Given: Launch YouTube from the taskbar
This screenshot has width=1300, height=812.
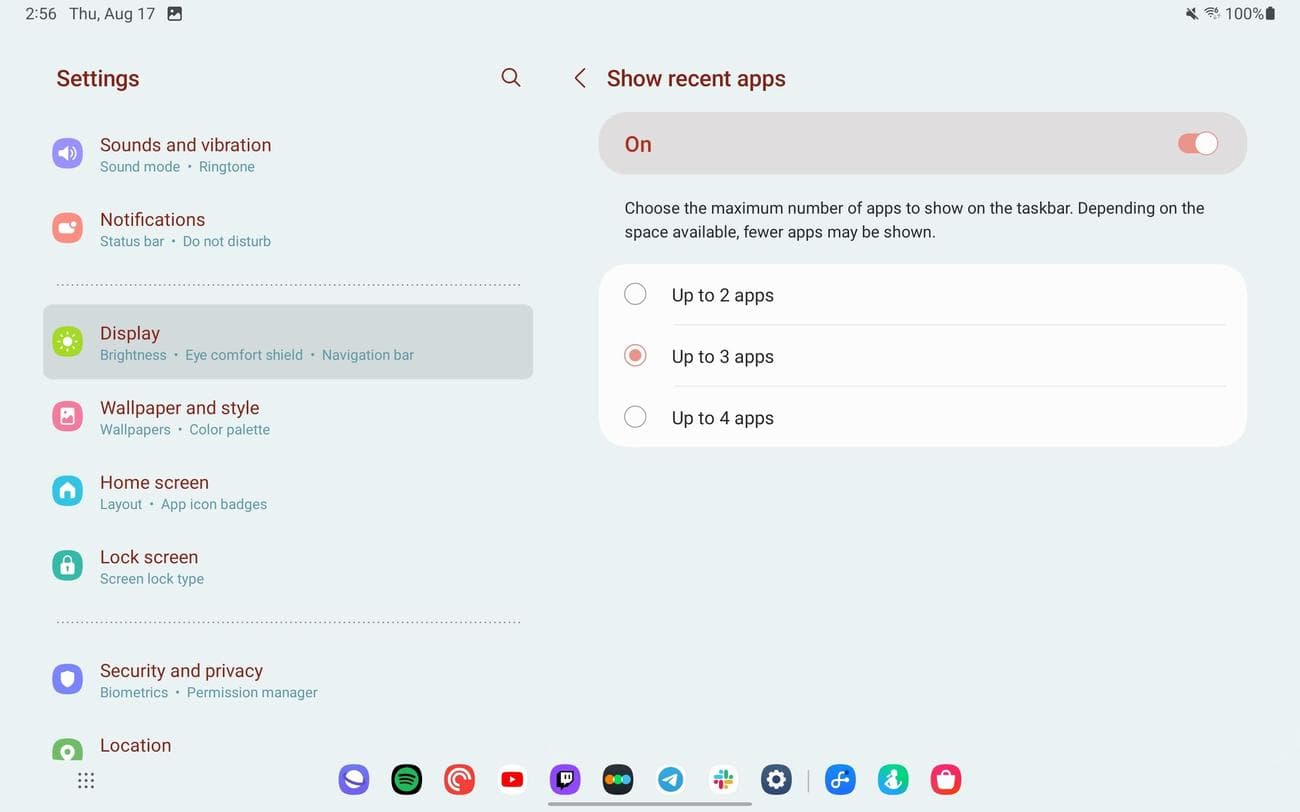Looking at the screenshot, I should click(512, 779).
